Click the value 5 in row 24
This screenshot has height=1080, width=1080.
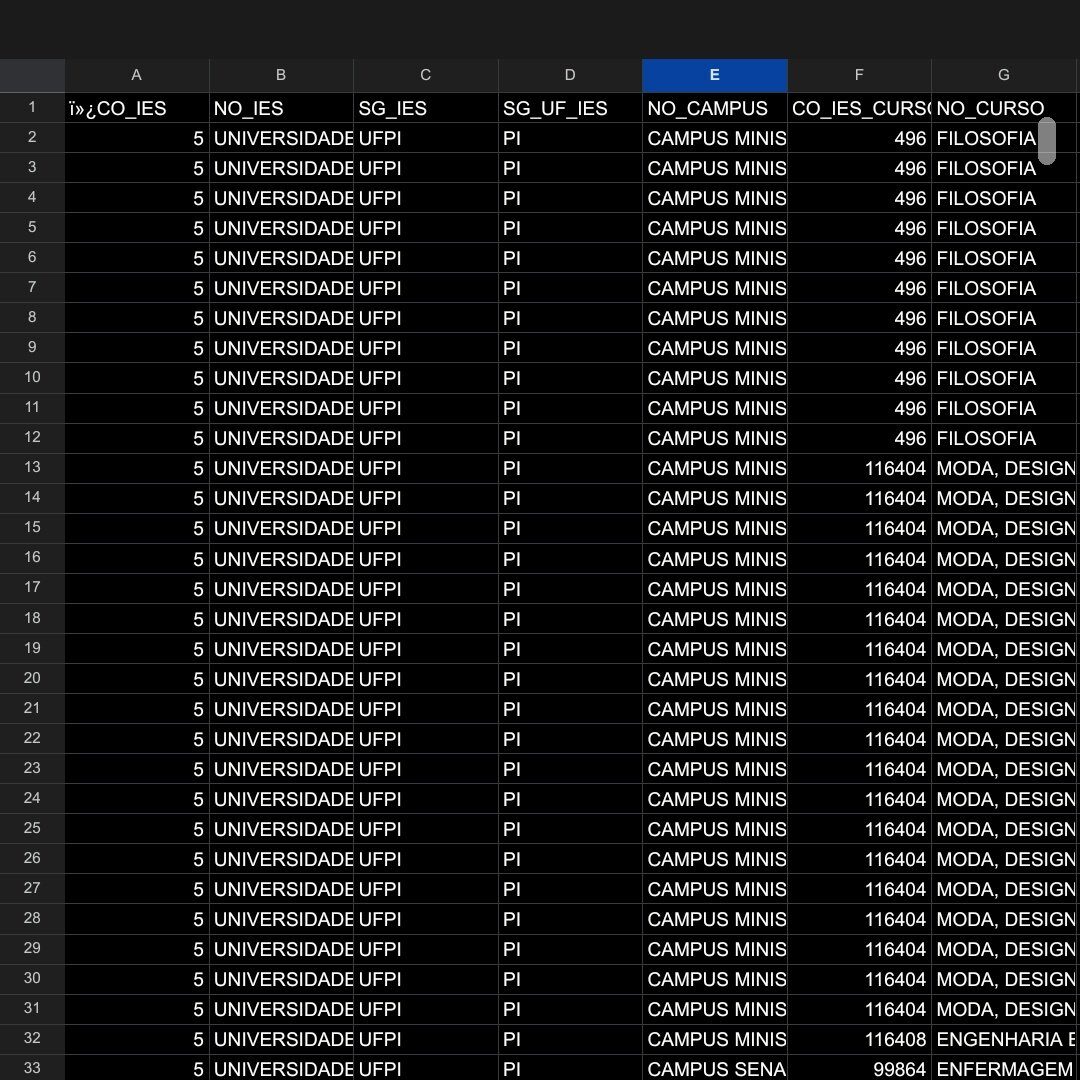click(x=137, y=799)
